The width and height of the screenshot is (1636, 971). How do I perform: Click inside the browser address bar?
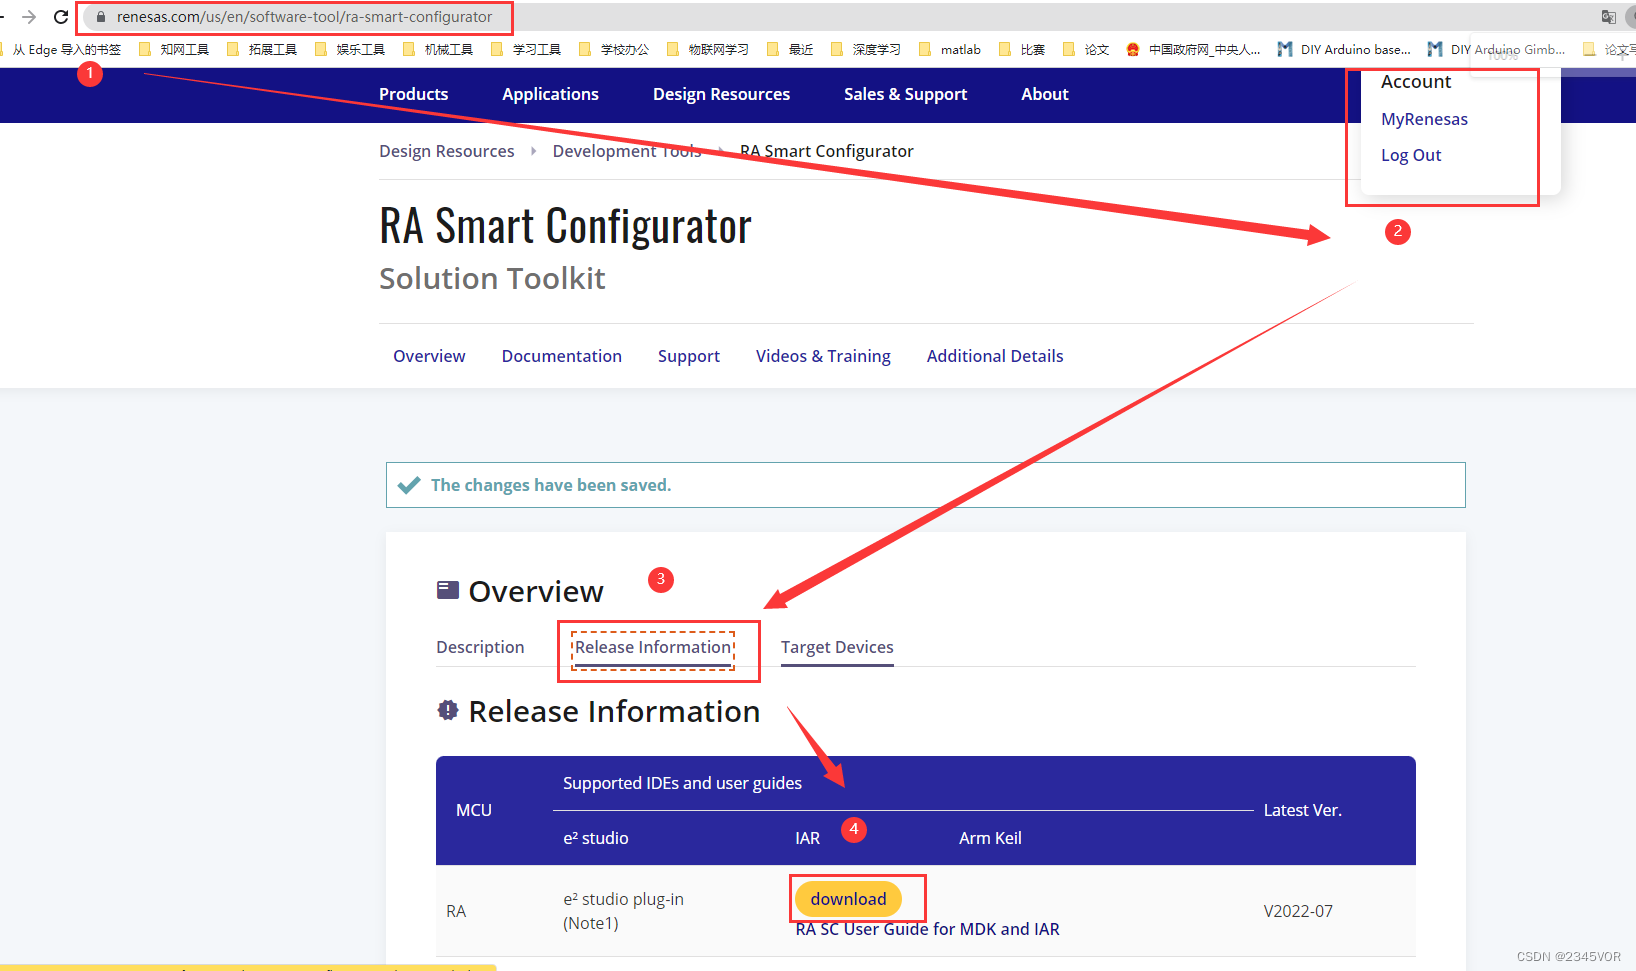[300, 17]
